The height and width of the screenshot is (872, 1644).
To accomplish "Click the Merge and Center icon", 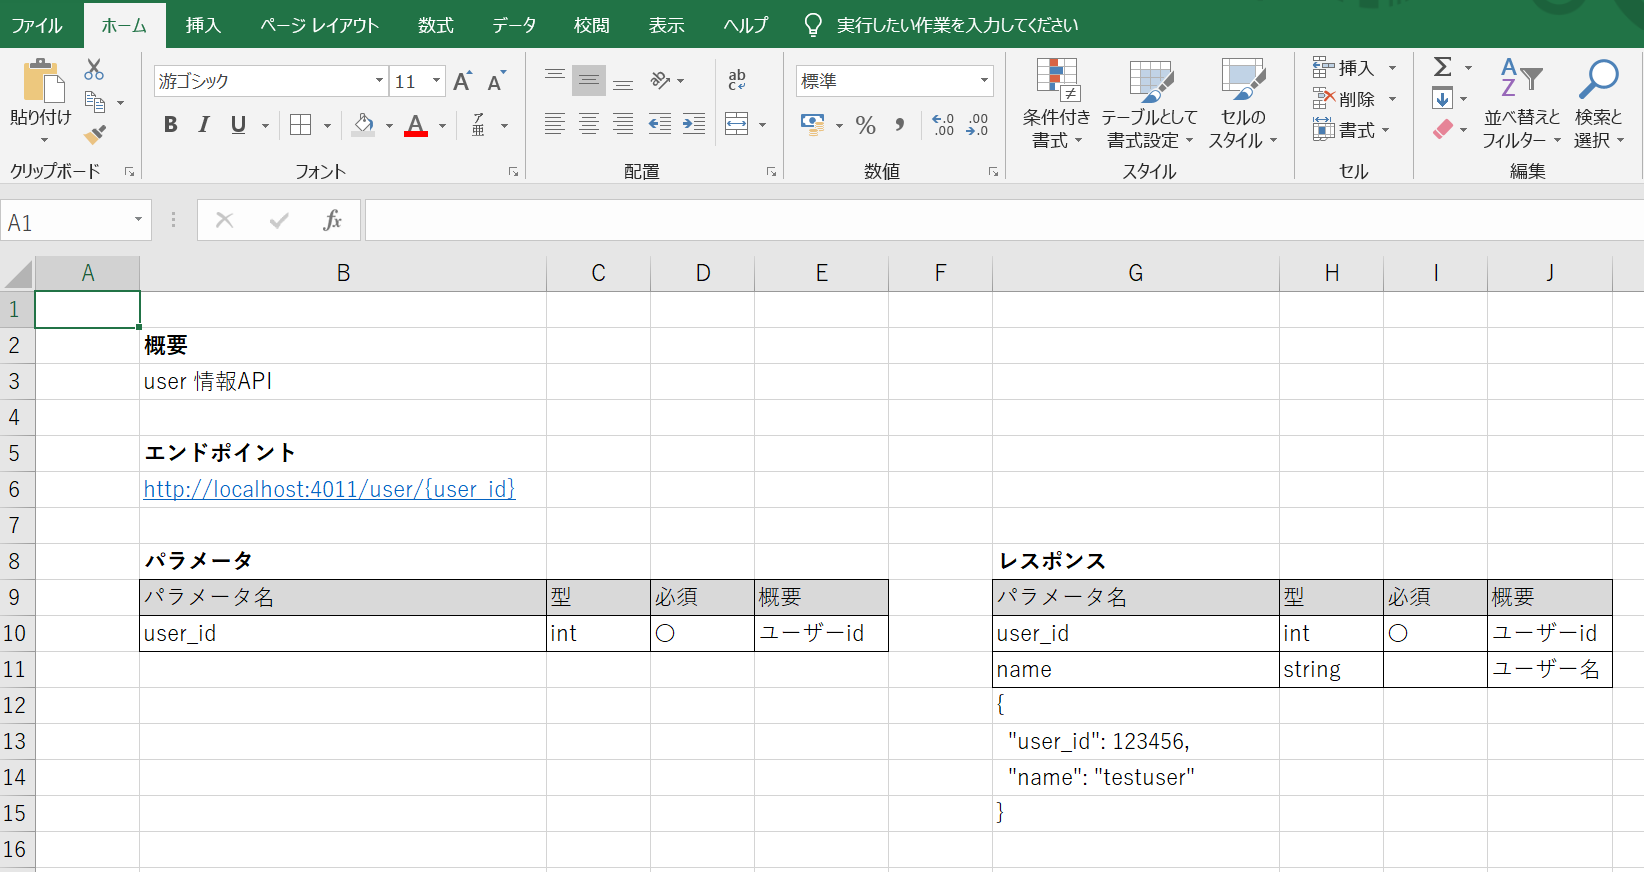I will coord(737,124).
